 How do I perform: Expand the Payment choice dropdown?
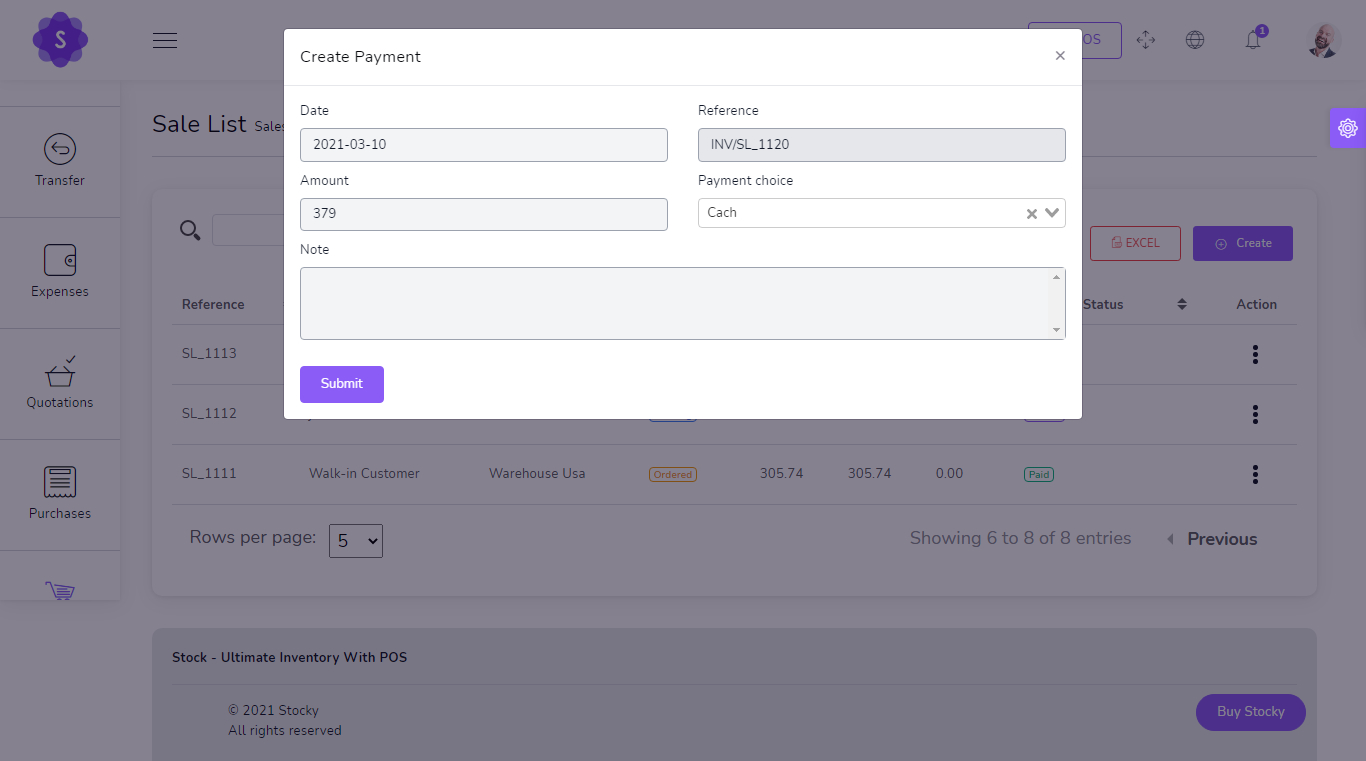(1051, 212)
